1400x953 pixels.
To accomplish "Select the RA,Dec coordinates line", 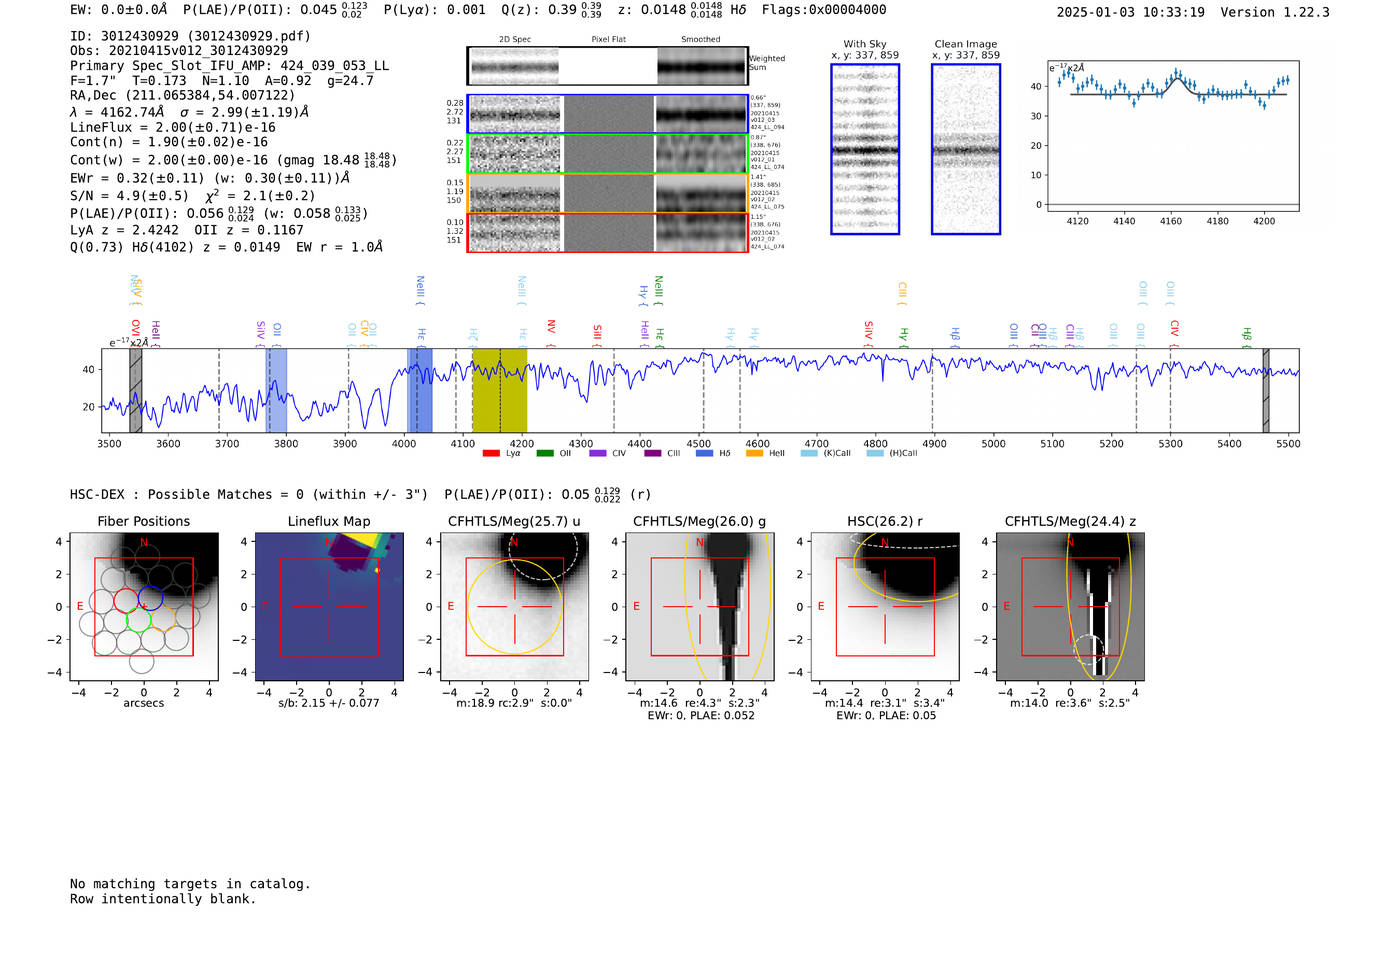I will point(182,96).
